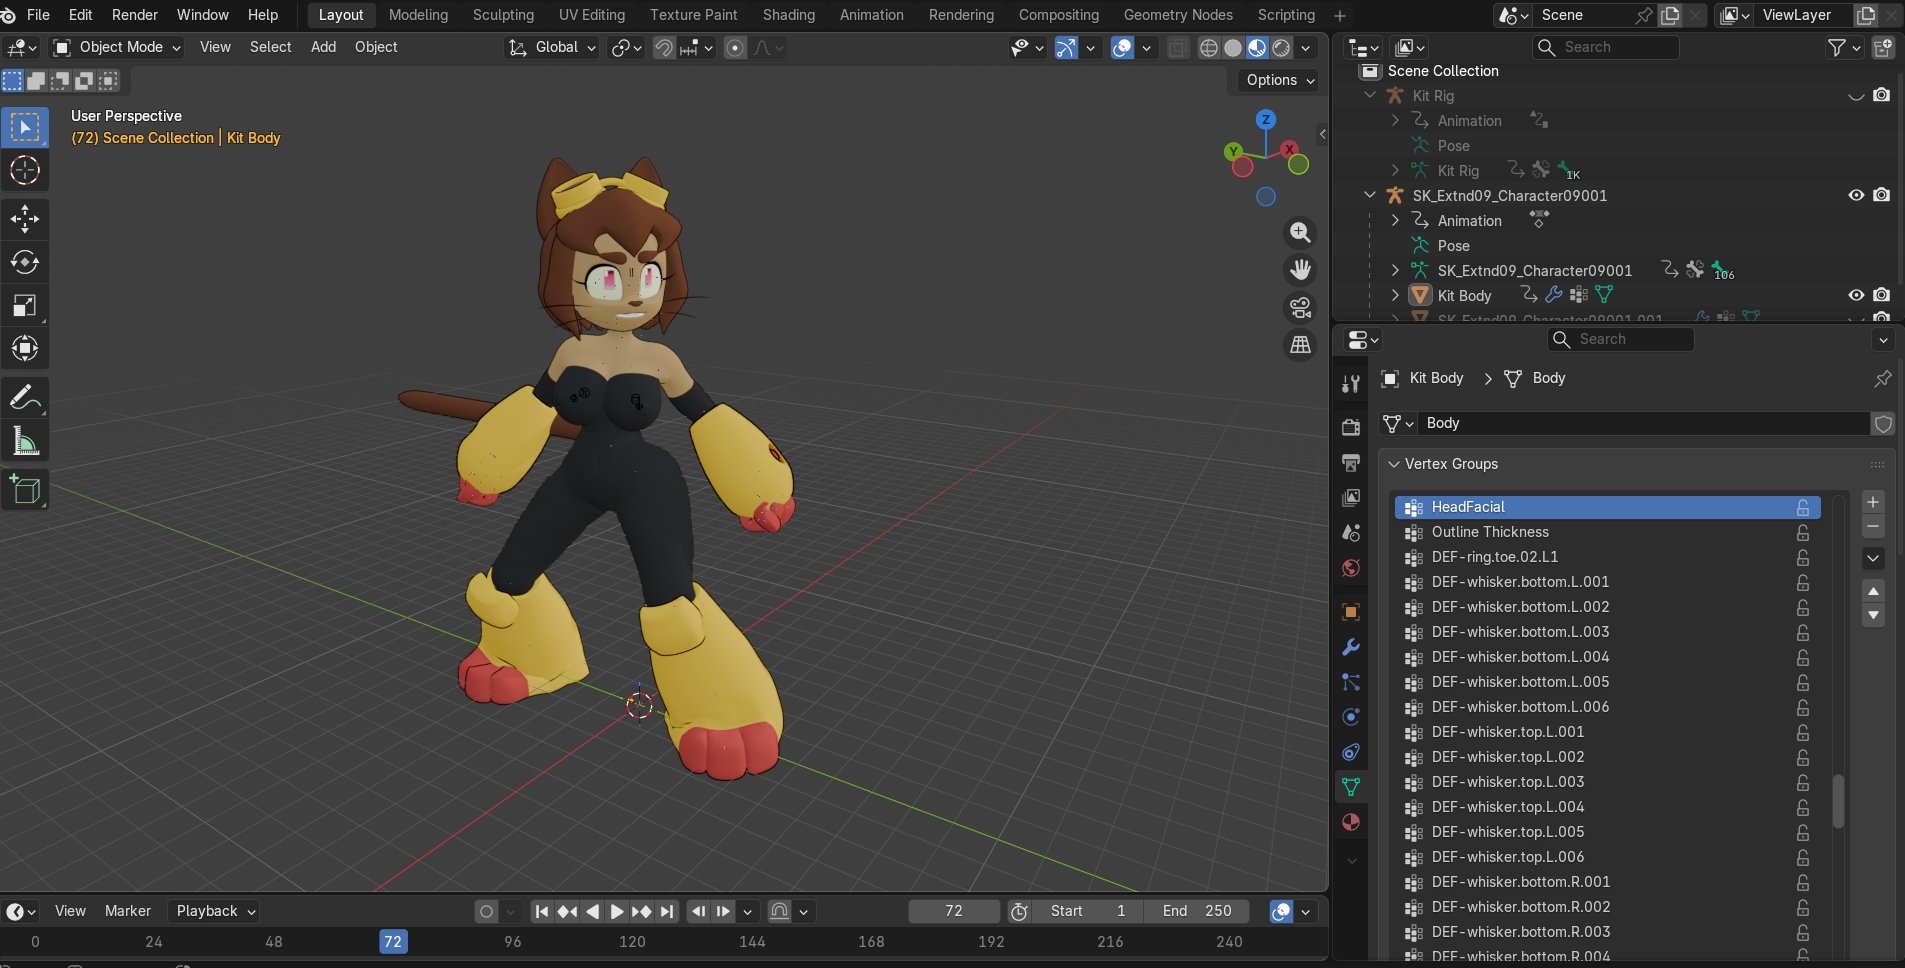The height and width of the screenshot is (968, 1905).
Task: Hide Kit Body using eye icon
Action: (1856, 295)
